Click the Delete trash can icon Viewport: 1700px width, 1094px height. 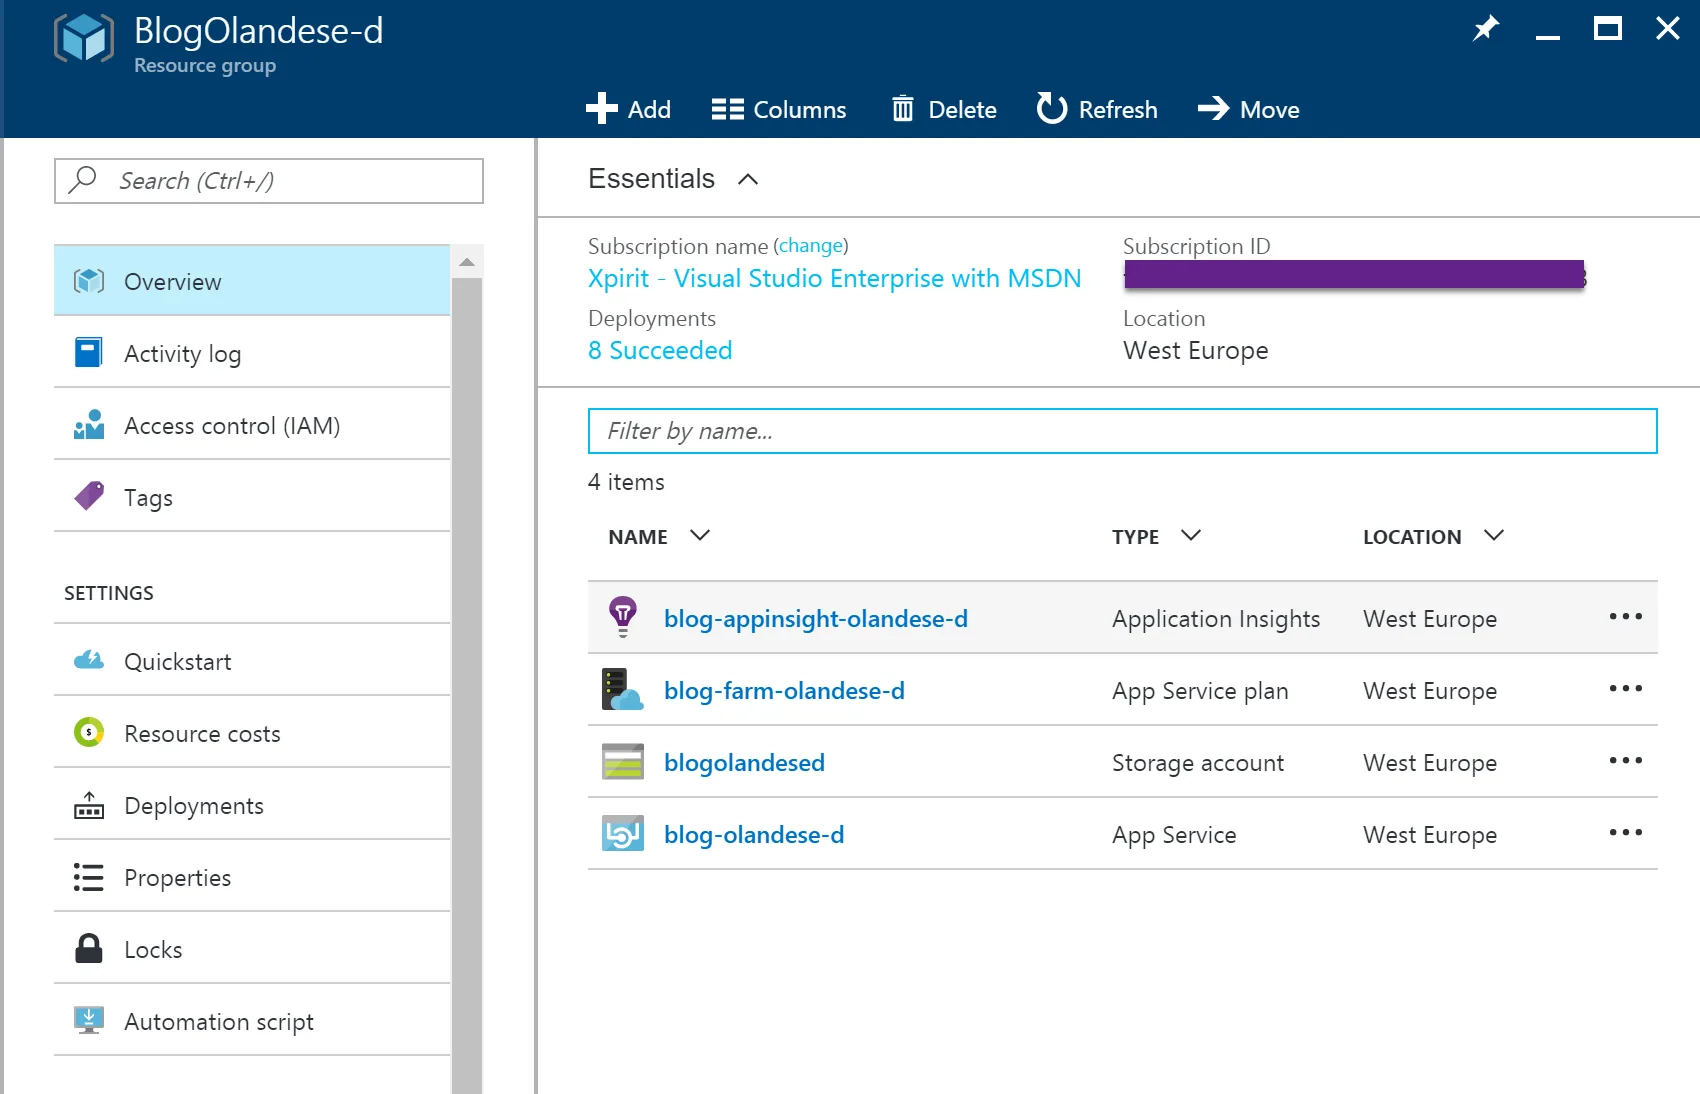(x=902, y=108)
